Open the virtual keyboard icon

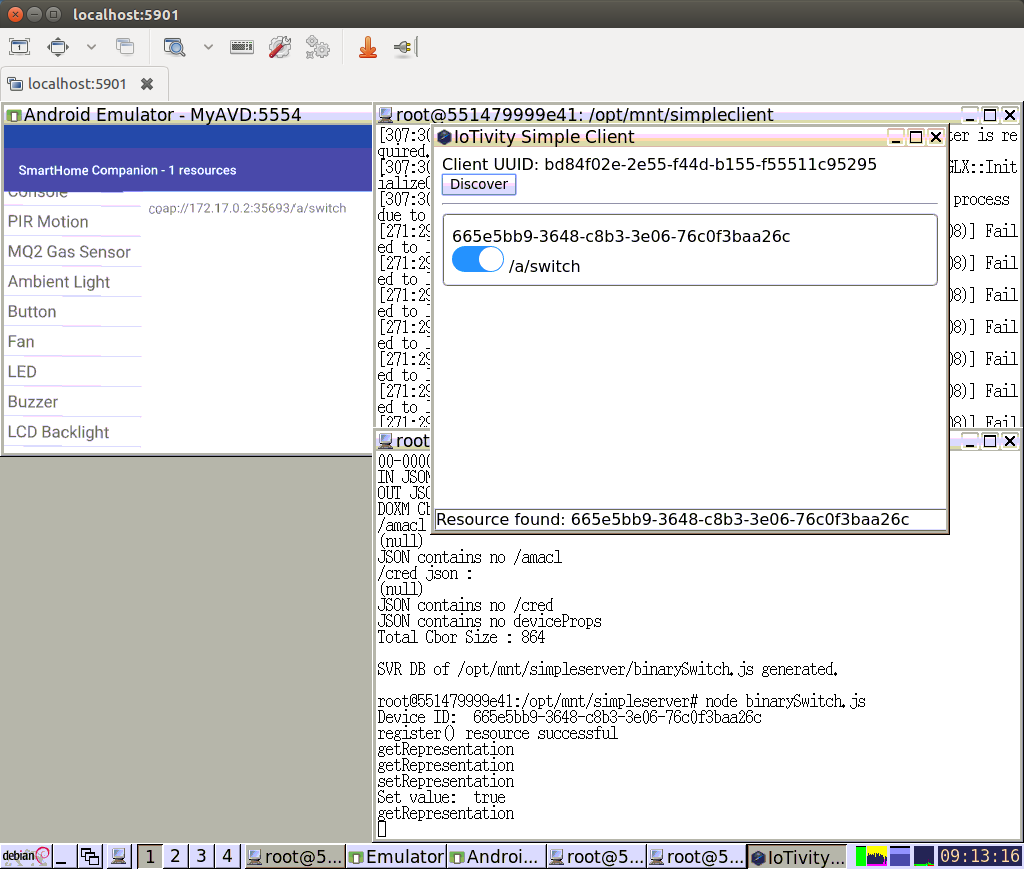click(241, 46)
